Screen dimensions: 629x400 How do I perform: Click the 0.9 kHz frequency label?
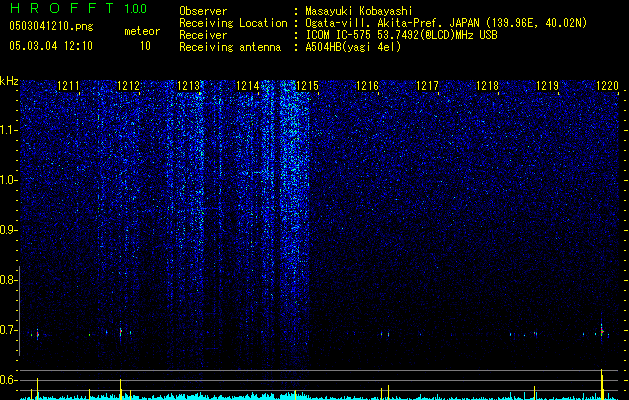click(x=8, y=230)
